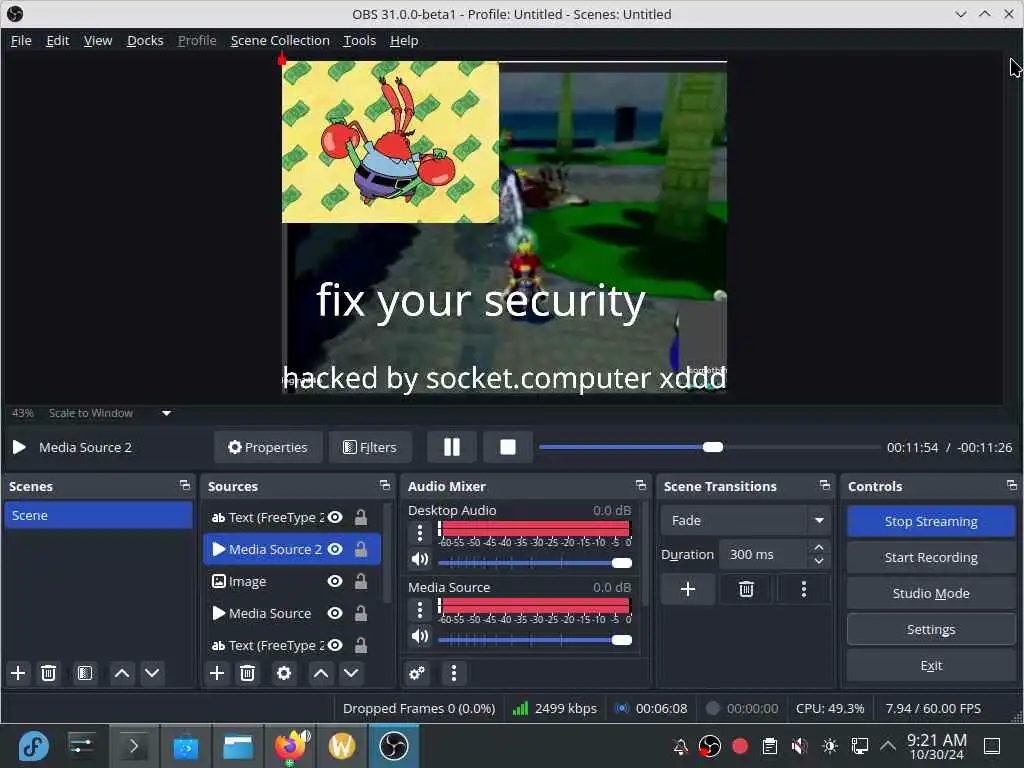Lock the Image source
The image size is (1024, 768).
360,581
